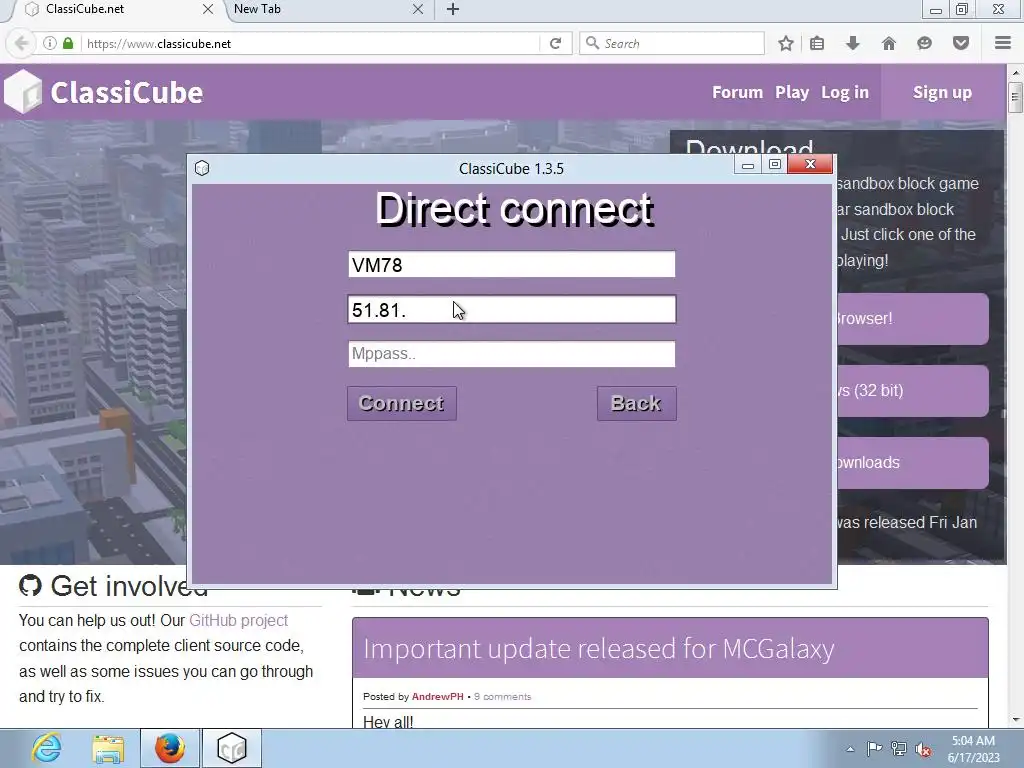Viewport: 1024px width, 768px height.
Task: Click the Back button in Direct connect
Action: tap(636, 404)
